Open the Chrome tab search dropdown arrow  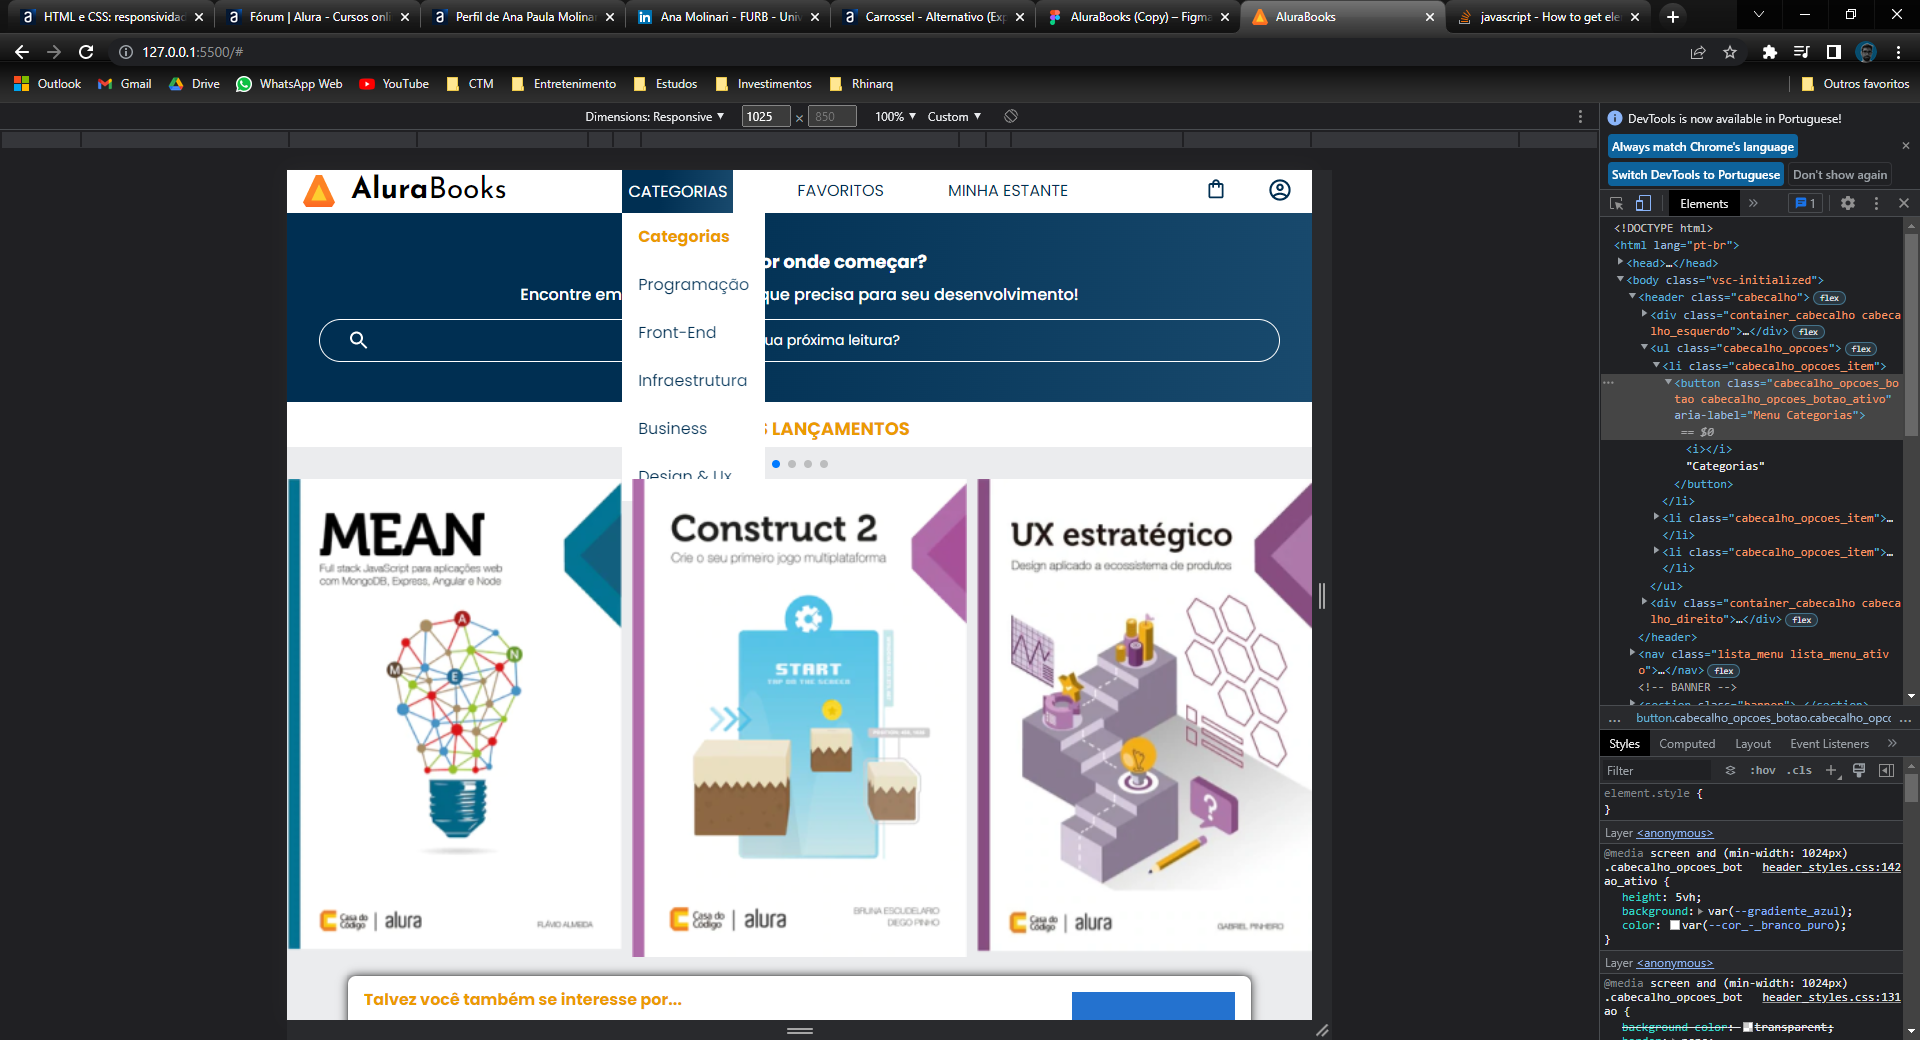tap(1759, 15)
